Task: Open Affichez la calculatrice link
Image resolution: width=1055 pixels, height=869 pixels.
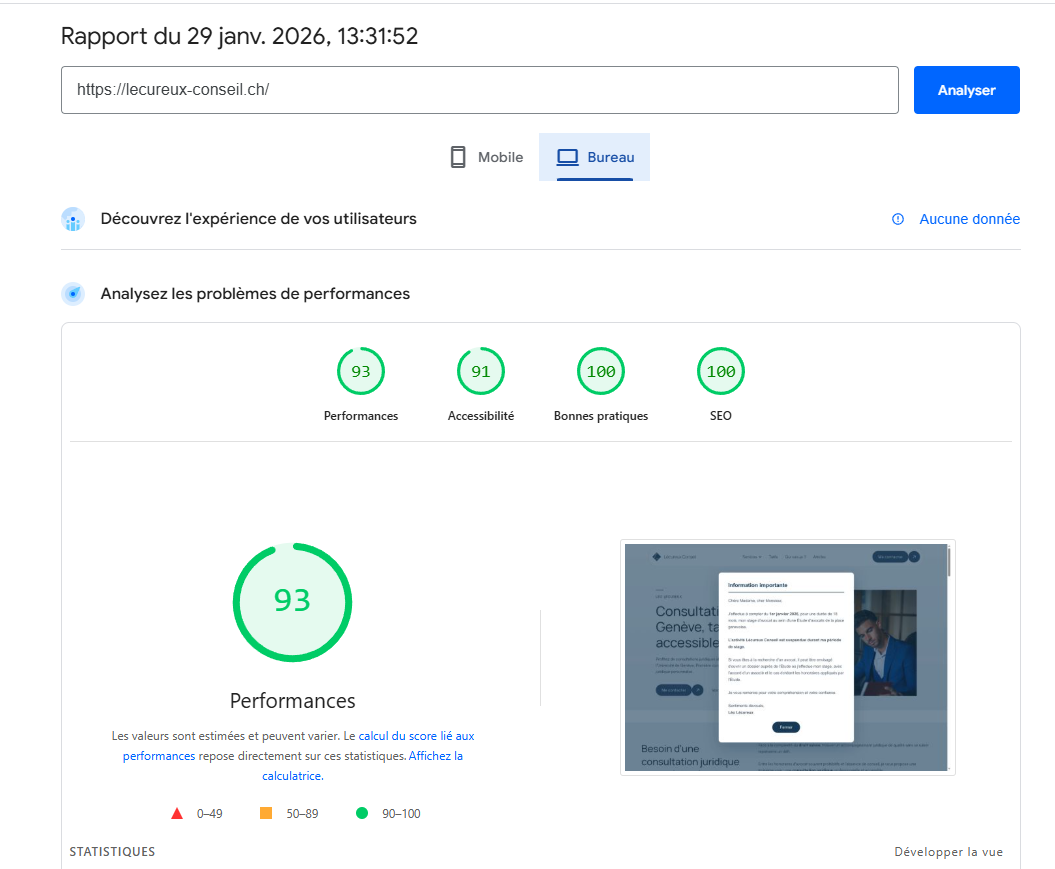Action: pos(434,755)
